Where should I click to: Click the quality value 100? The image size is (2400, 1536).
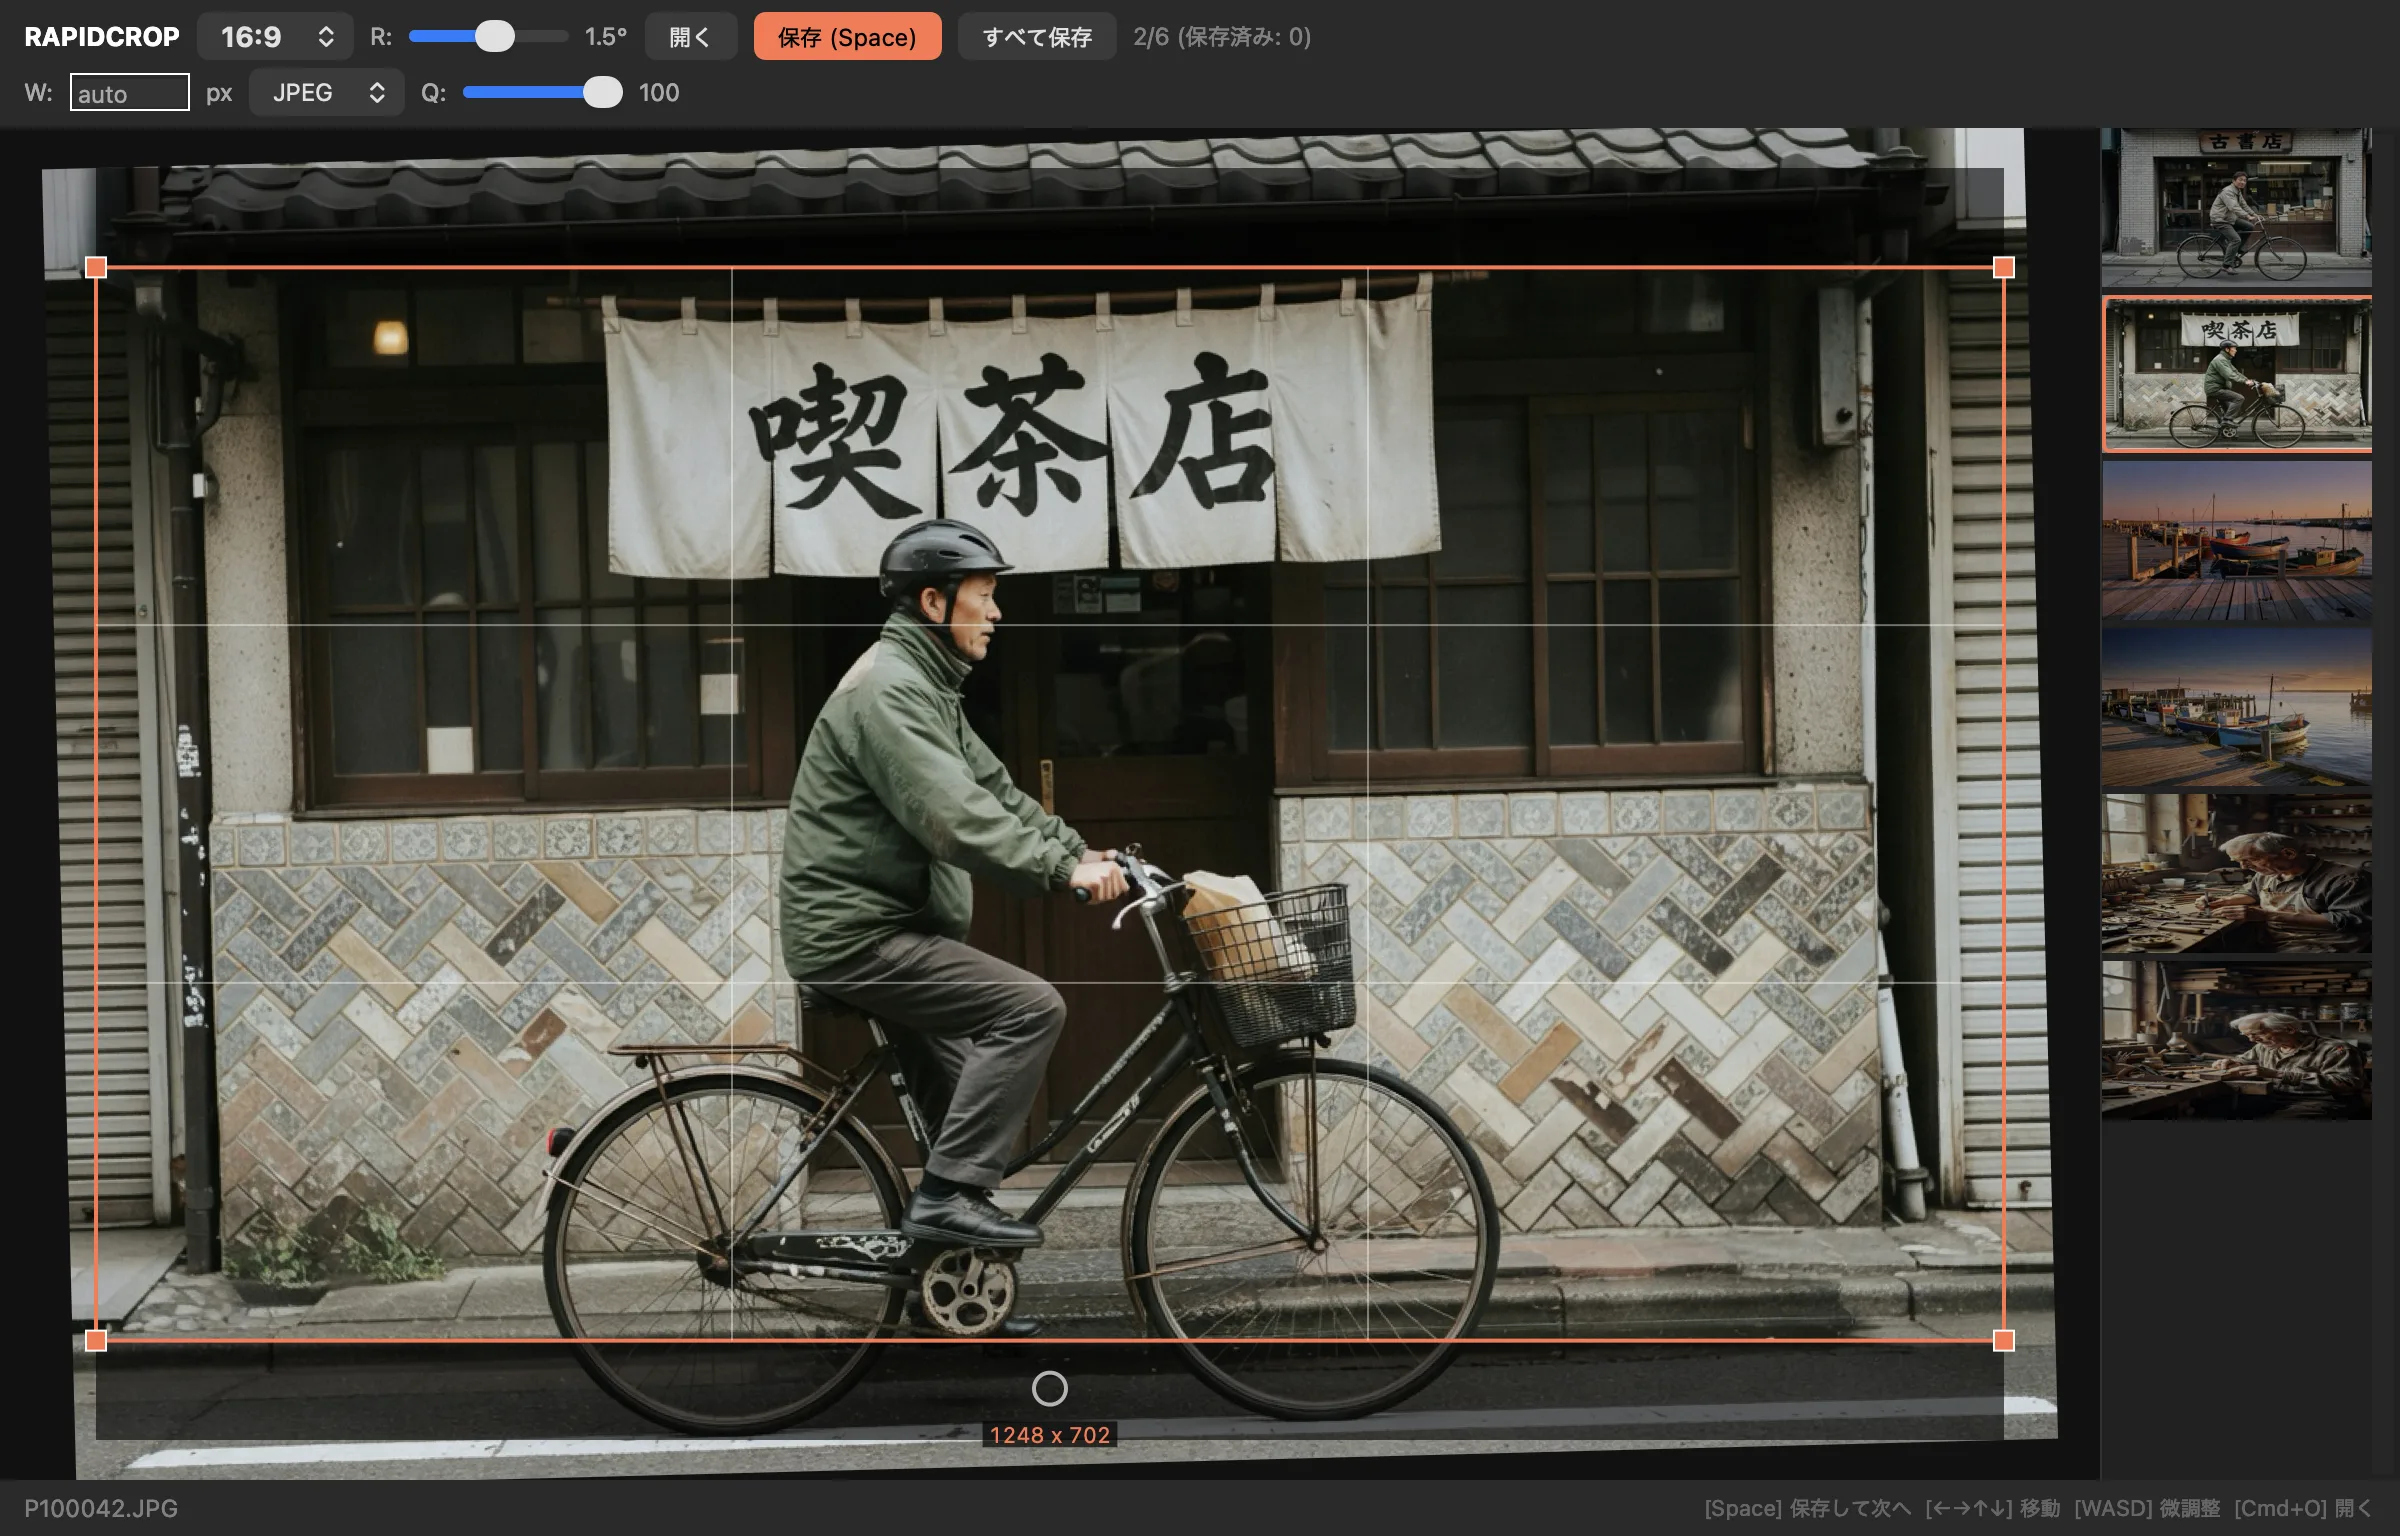(x=659, y=93)
